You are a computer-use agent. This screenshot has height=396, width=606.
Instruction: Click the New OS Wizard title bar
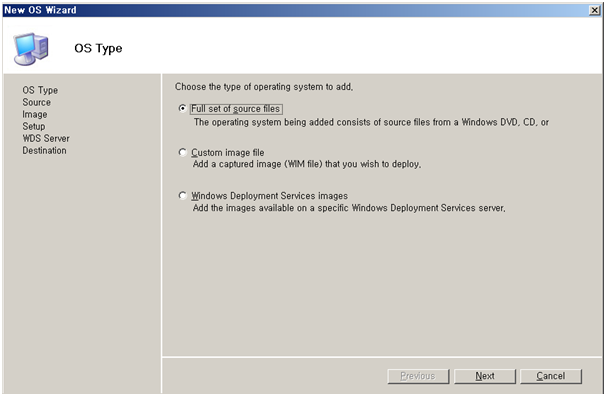[x=294, y=10]
